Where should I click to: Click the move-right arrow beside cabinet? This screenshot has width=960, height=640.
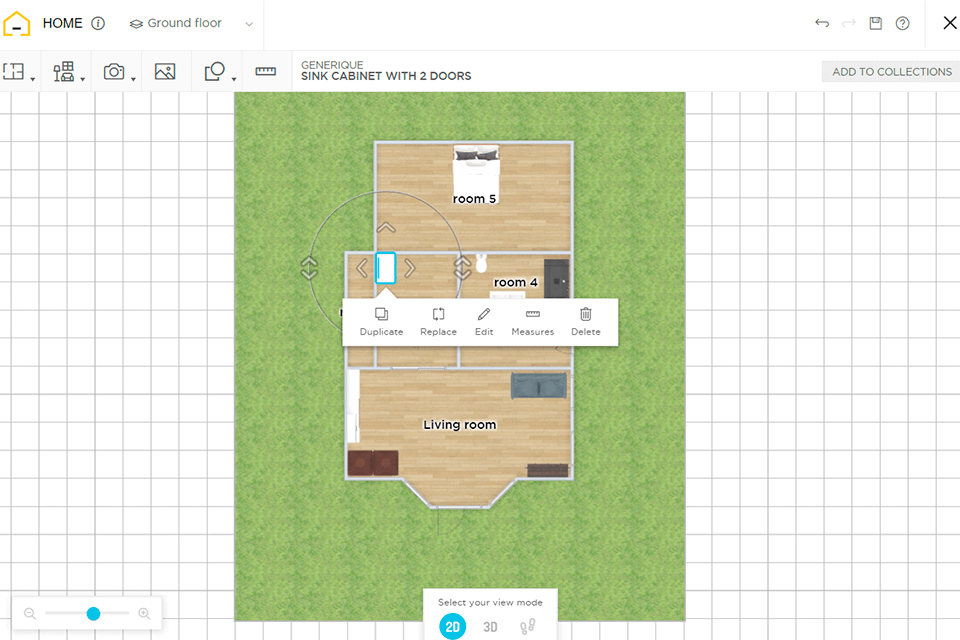[x=410, y=268]
